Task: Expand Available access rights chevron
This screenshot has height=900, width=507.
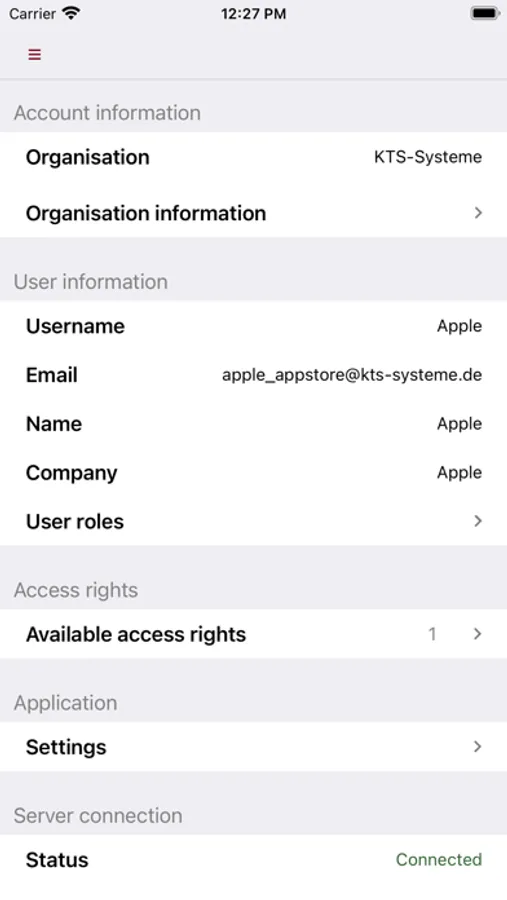Action: tap(478, 634)
